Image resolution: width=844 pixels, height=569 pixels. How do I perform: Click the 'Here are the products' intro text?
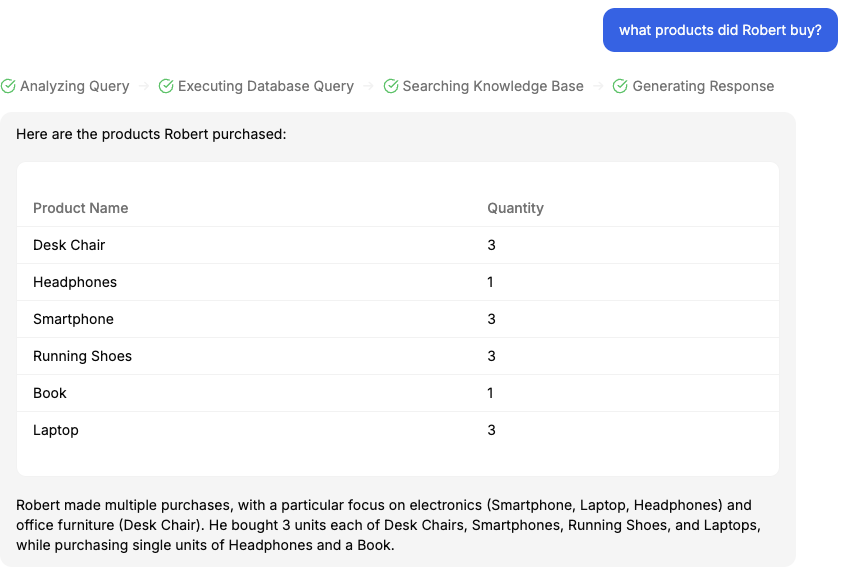click(151, 134)
